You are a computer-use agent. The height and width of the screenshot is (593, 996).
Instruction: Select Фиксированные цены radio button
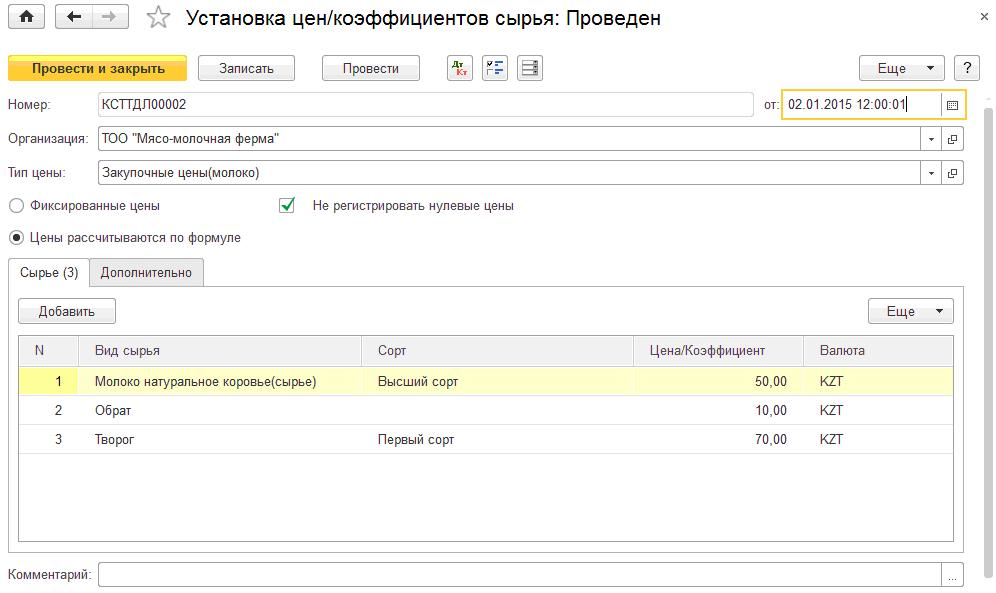(x=17, y=206)
